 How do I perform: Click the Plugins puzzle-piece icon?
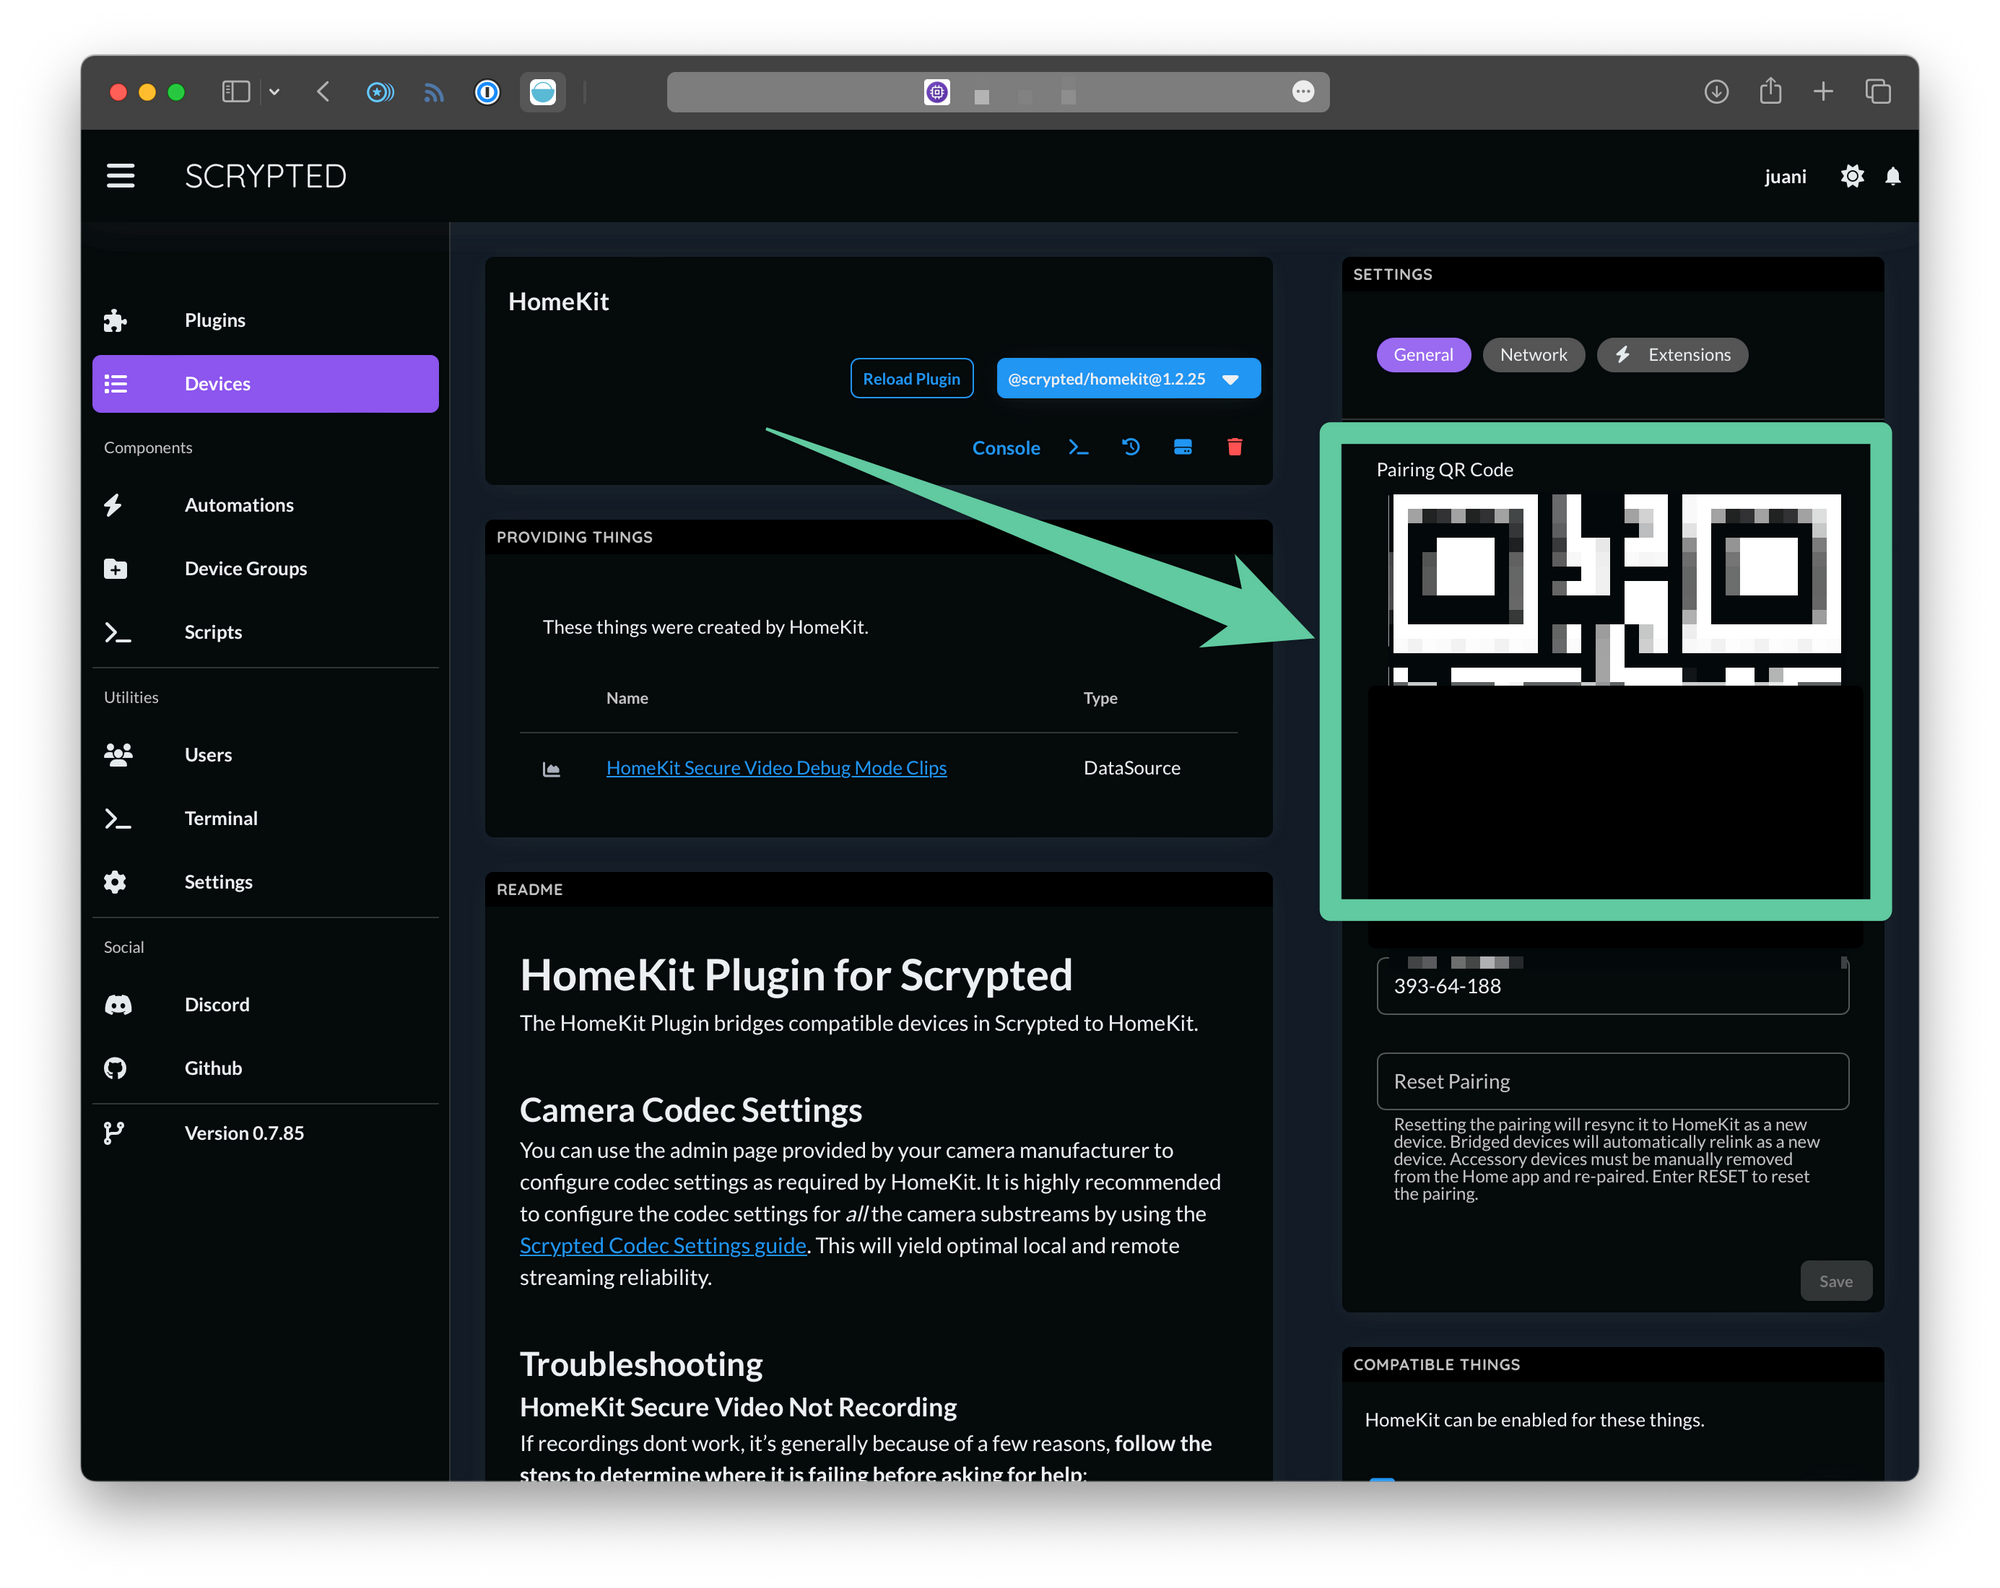(115, 320)
